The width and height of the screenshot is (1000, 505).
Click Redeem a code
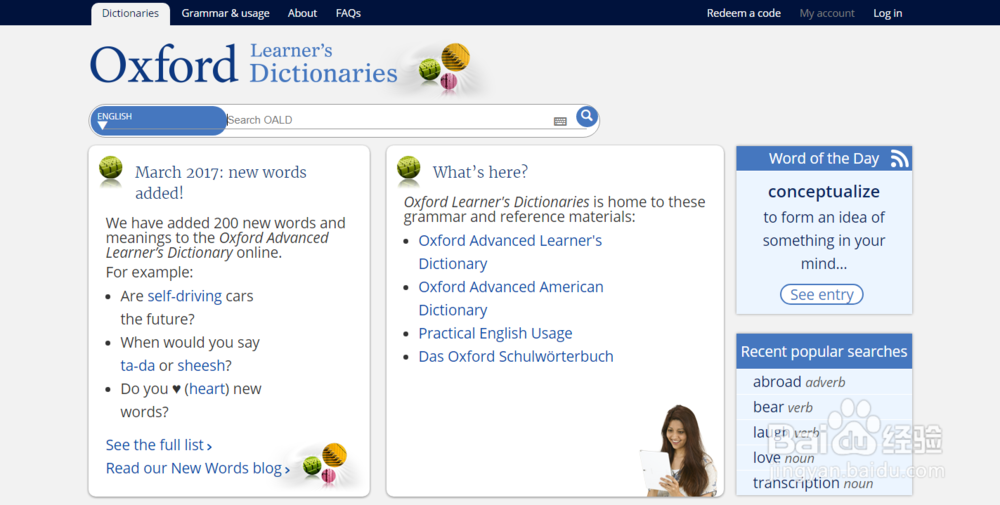coord(744,13)
